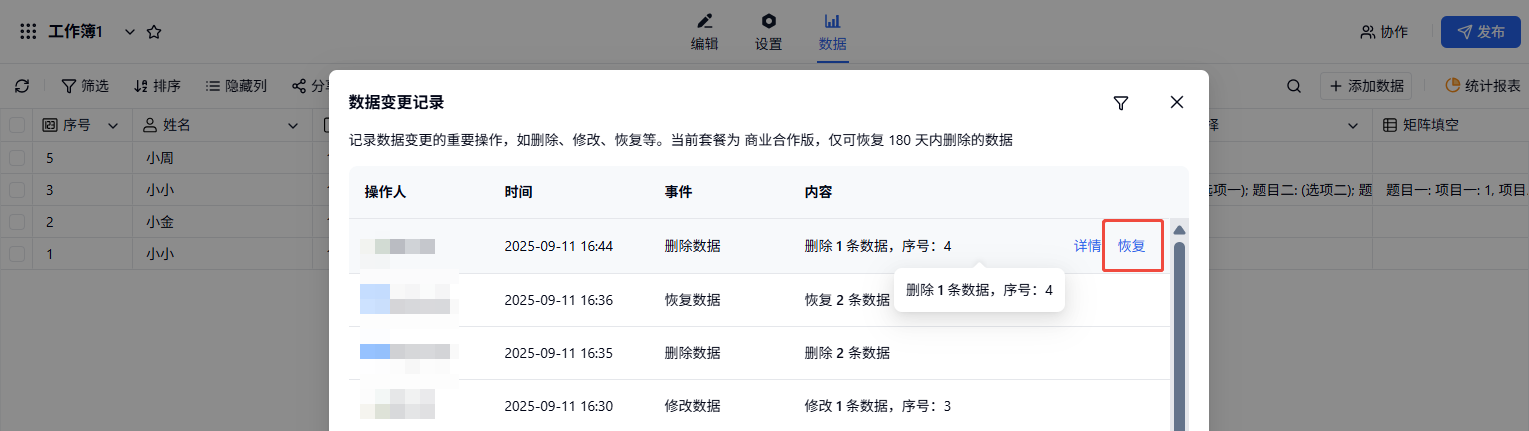Viewport: 1529px width, 431px height.
Task: Expand the 姓名 column header menu
Action: (x=293, y=125)
